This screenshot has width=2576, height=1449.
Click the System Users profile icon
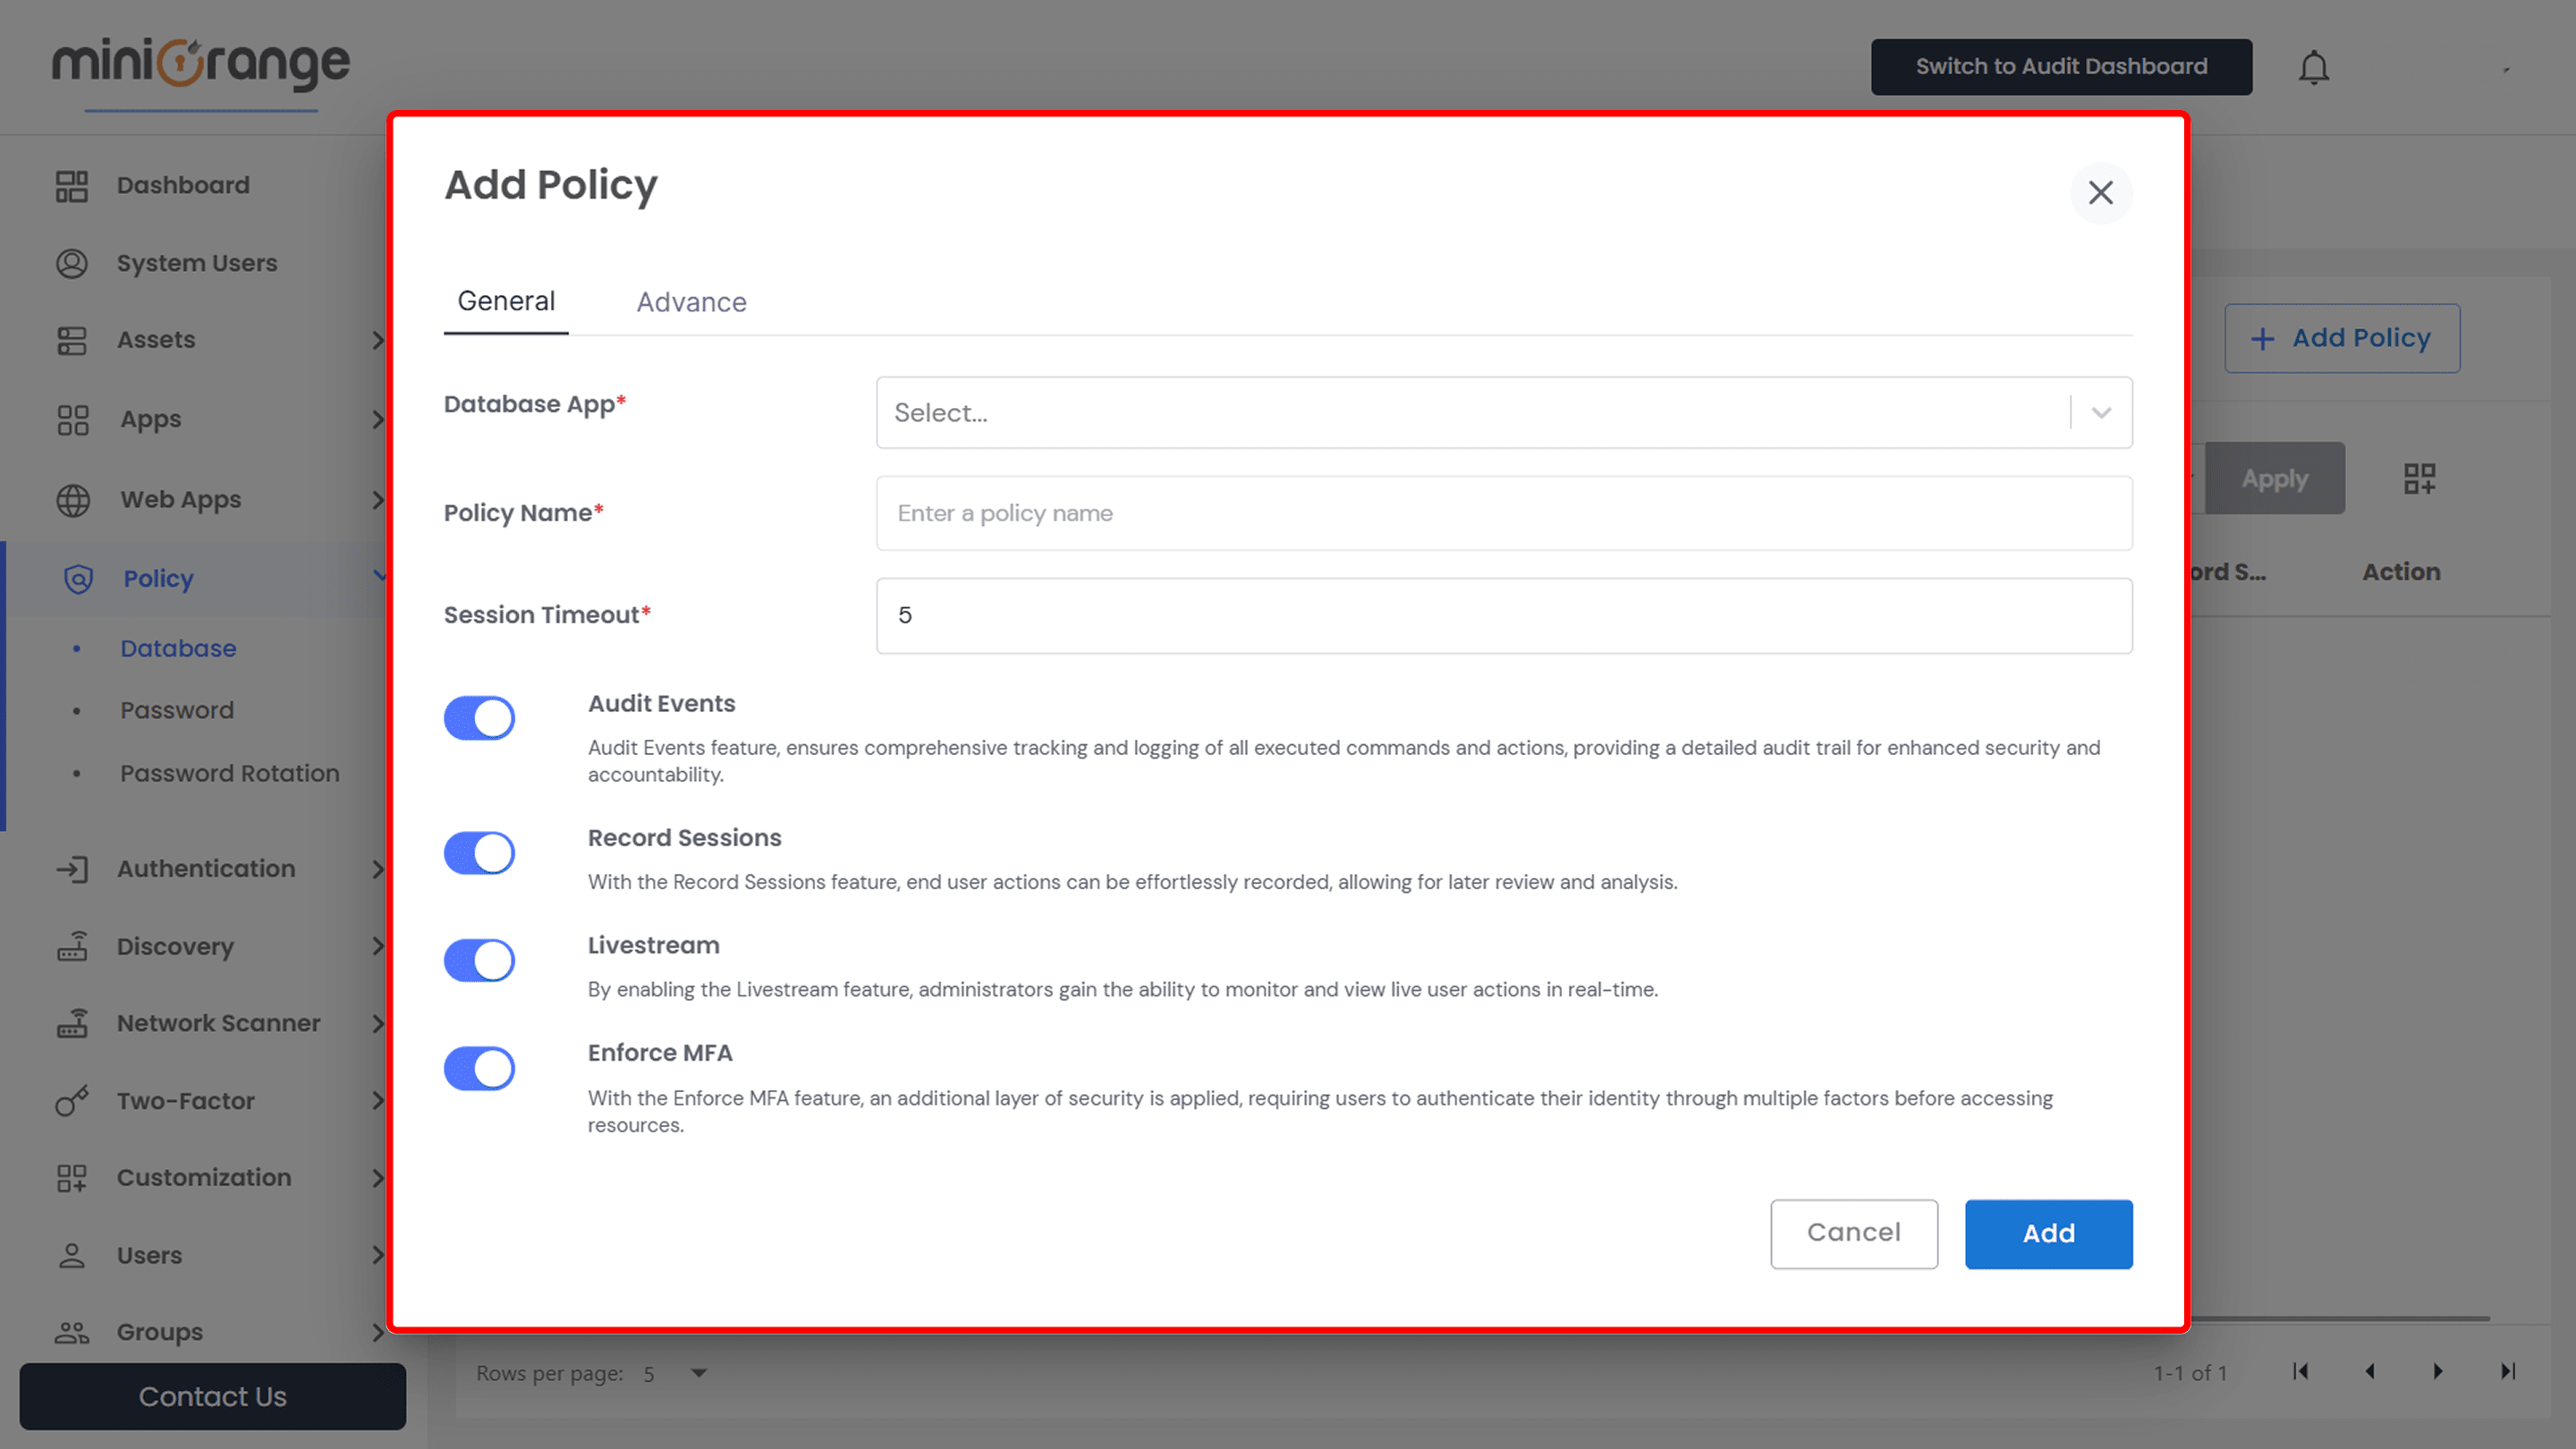click(x=71, y=263)
